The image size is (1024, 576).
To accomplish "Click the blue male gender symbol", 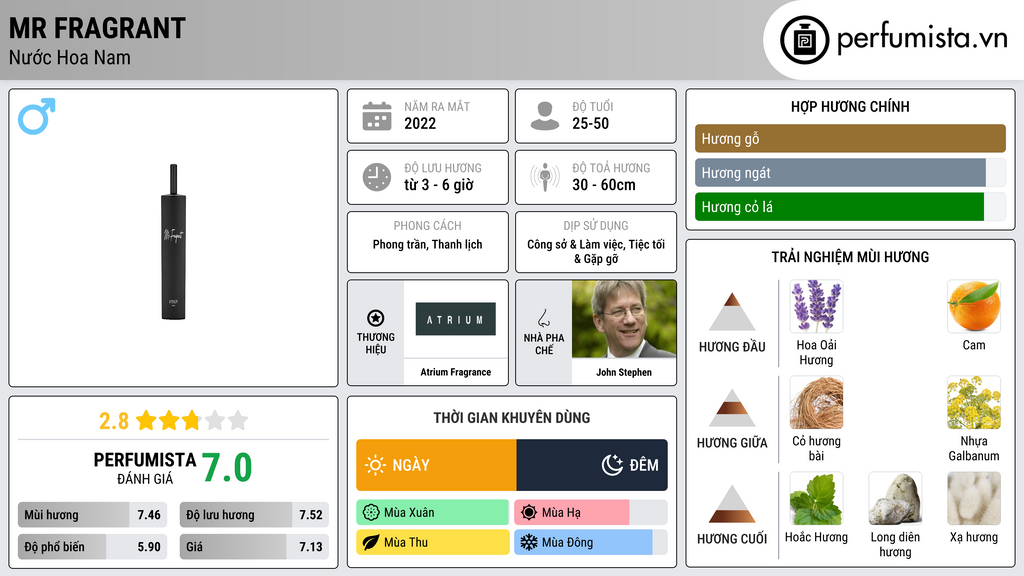I will tap(37, 116).
